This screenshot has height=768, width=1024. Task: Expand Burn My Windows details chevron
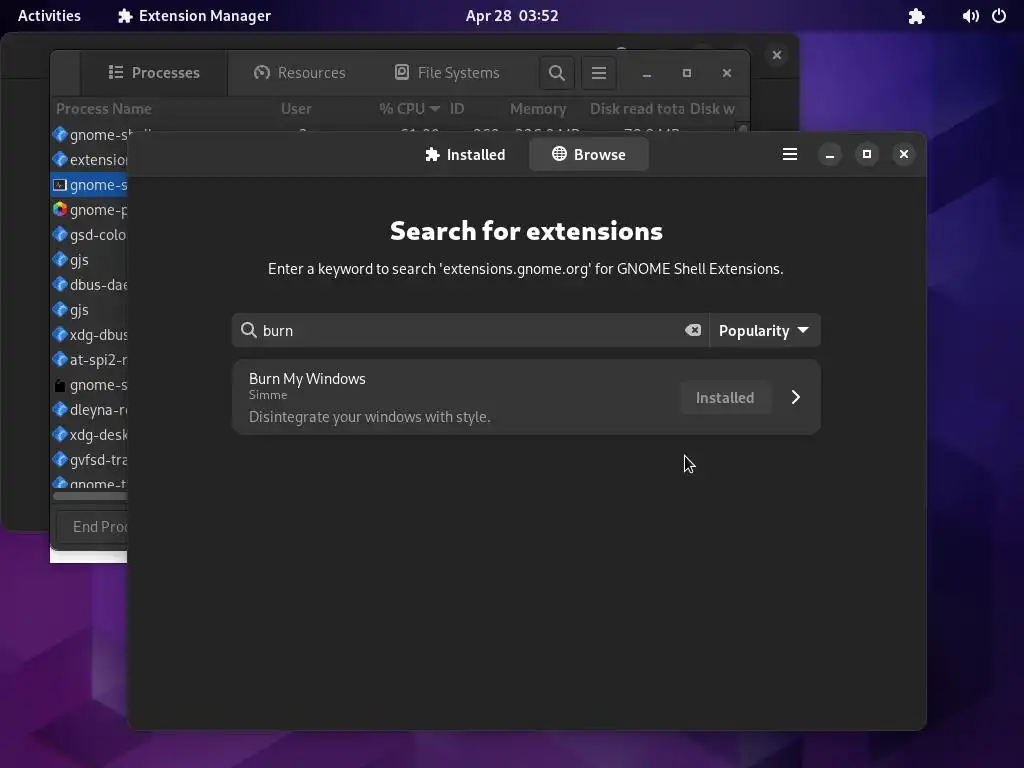(795, 397)
